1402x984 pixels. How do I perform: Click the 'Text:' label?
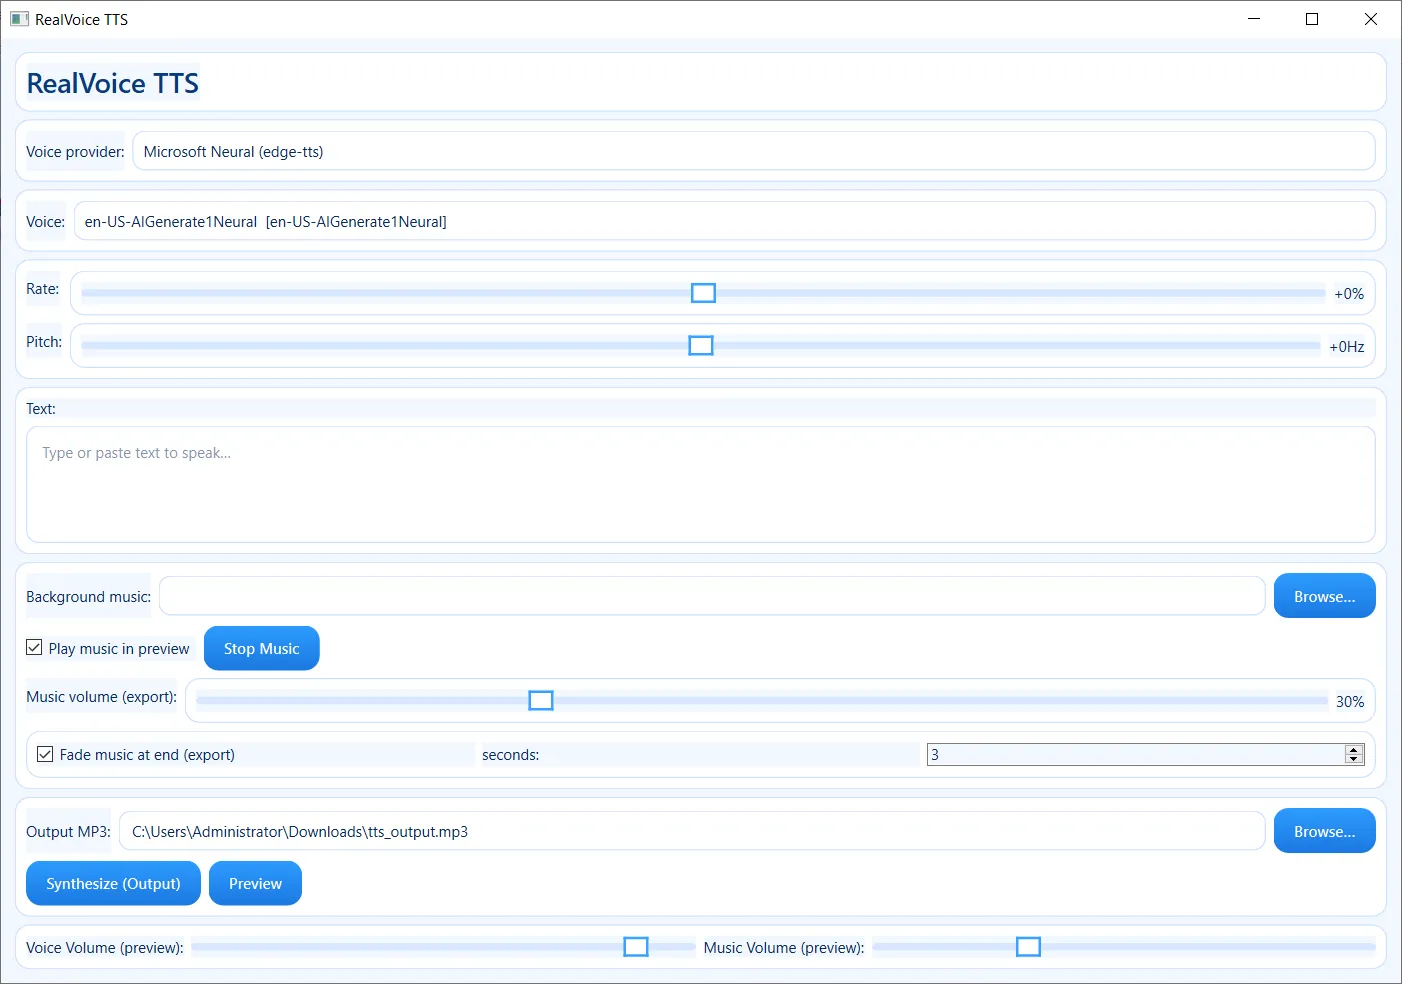(41, 409)
